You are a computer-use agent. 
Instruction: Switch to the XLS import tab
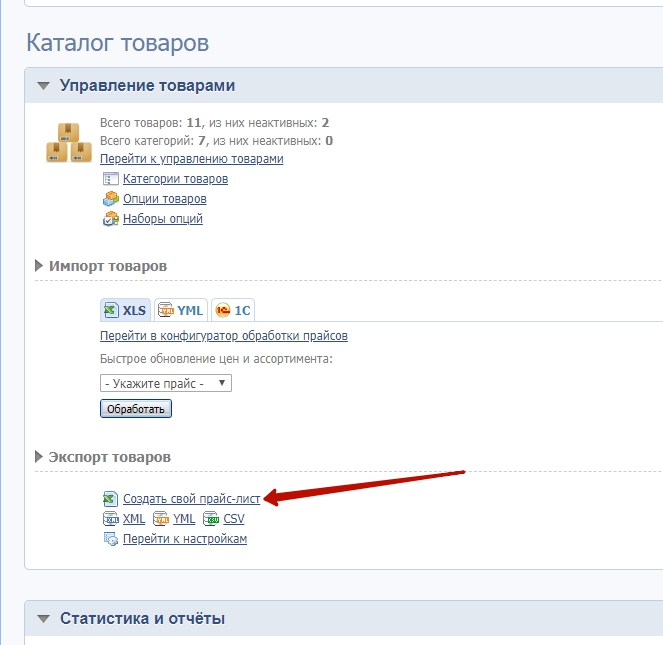tap(125, 310)
